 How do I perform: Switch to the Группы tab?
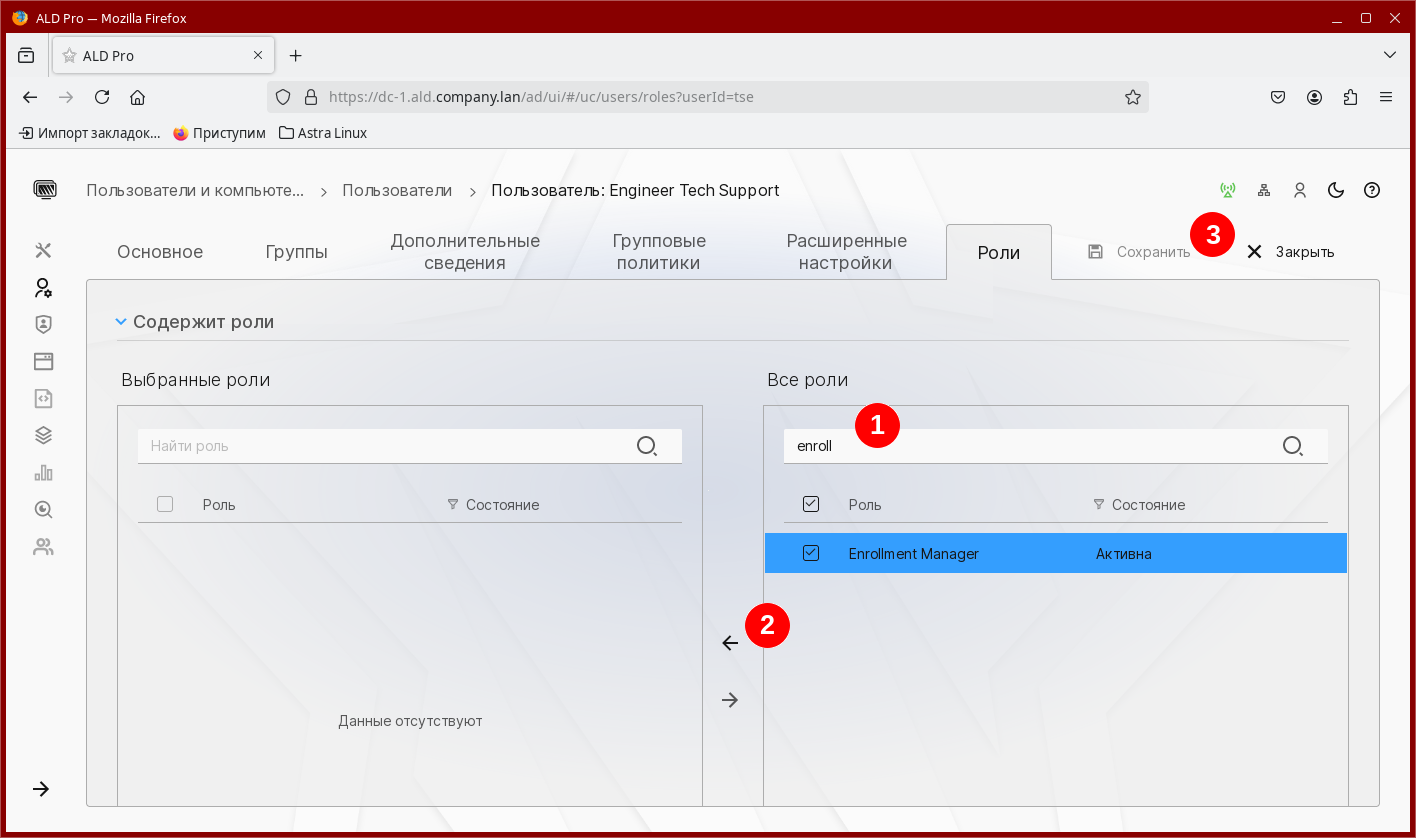click(x=296, y=252)
